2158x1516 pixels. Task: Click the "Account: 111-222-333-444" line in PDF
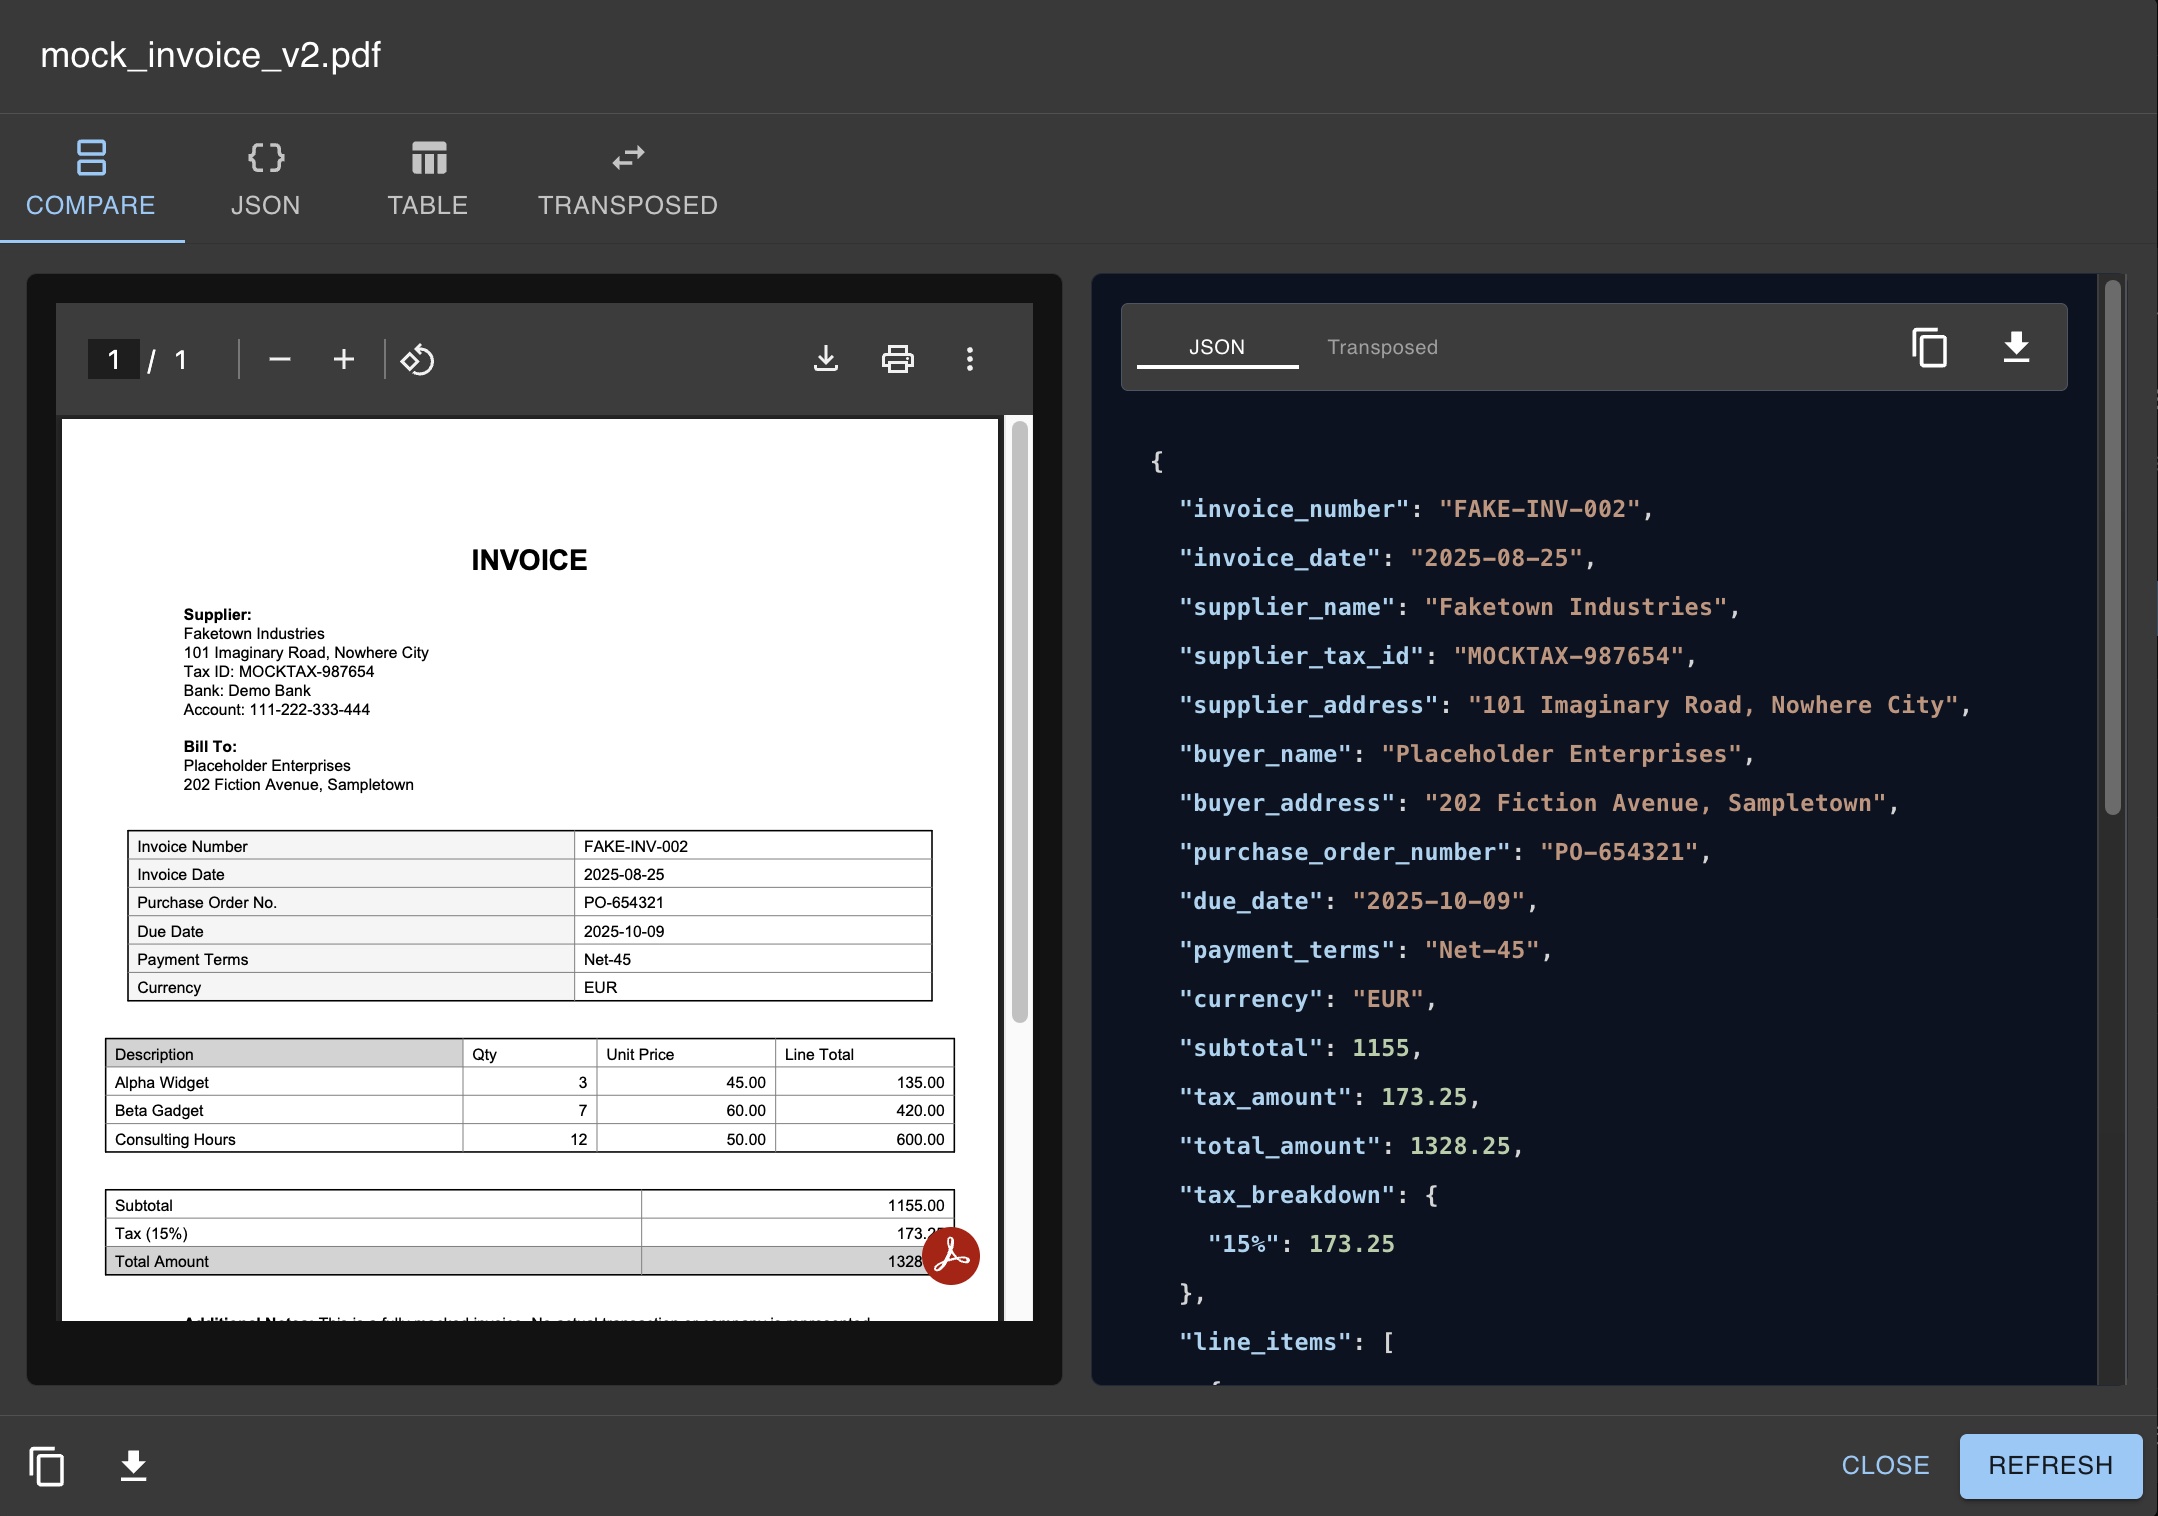277,709
